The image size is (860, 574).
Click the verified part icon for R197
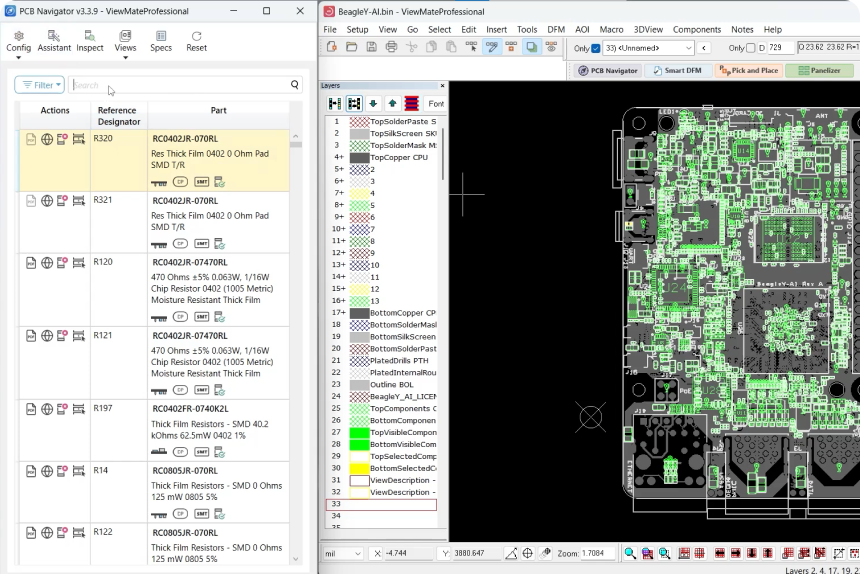(x=219, y=452)
